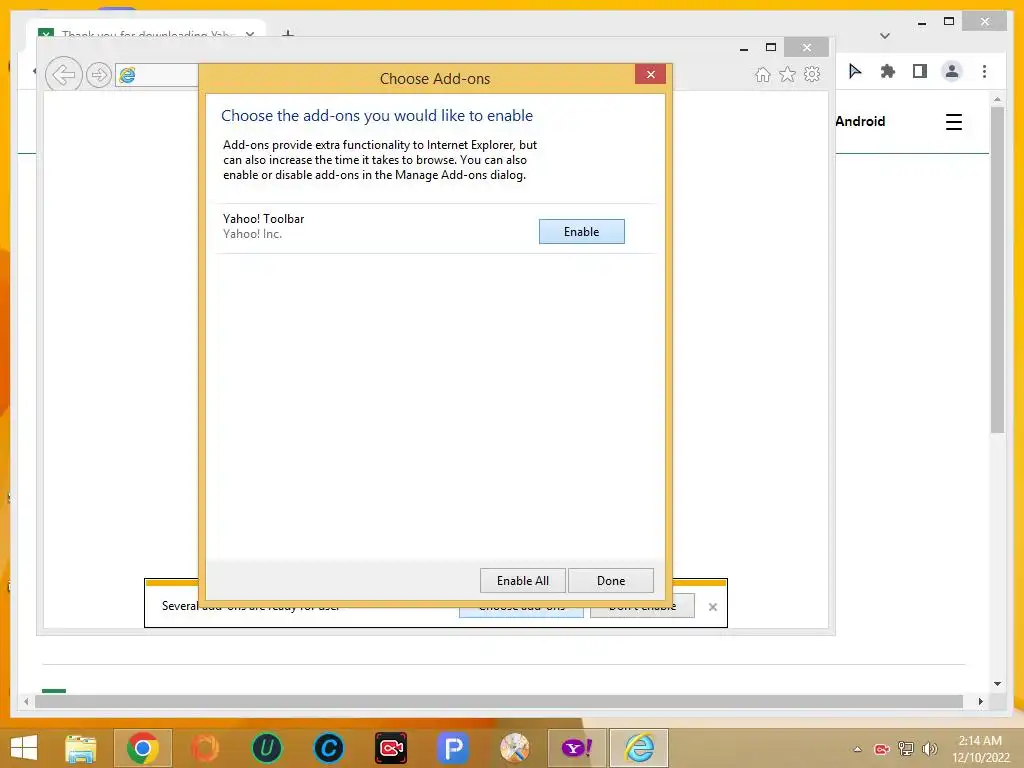Open Internet Explorer home page icon

point(763,74)
